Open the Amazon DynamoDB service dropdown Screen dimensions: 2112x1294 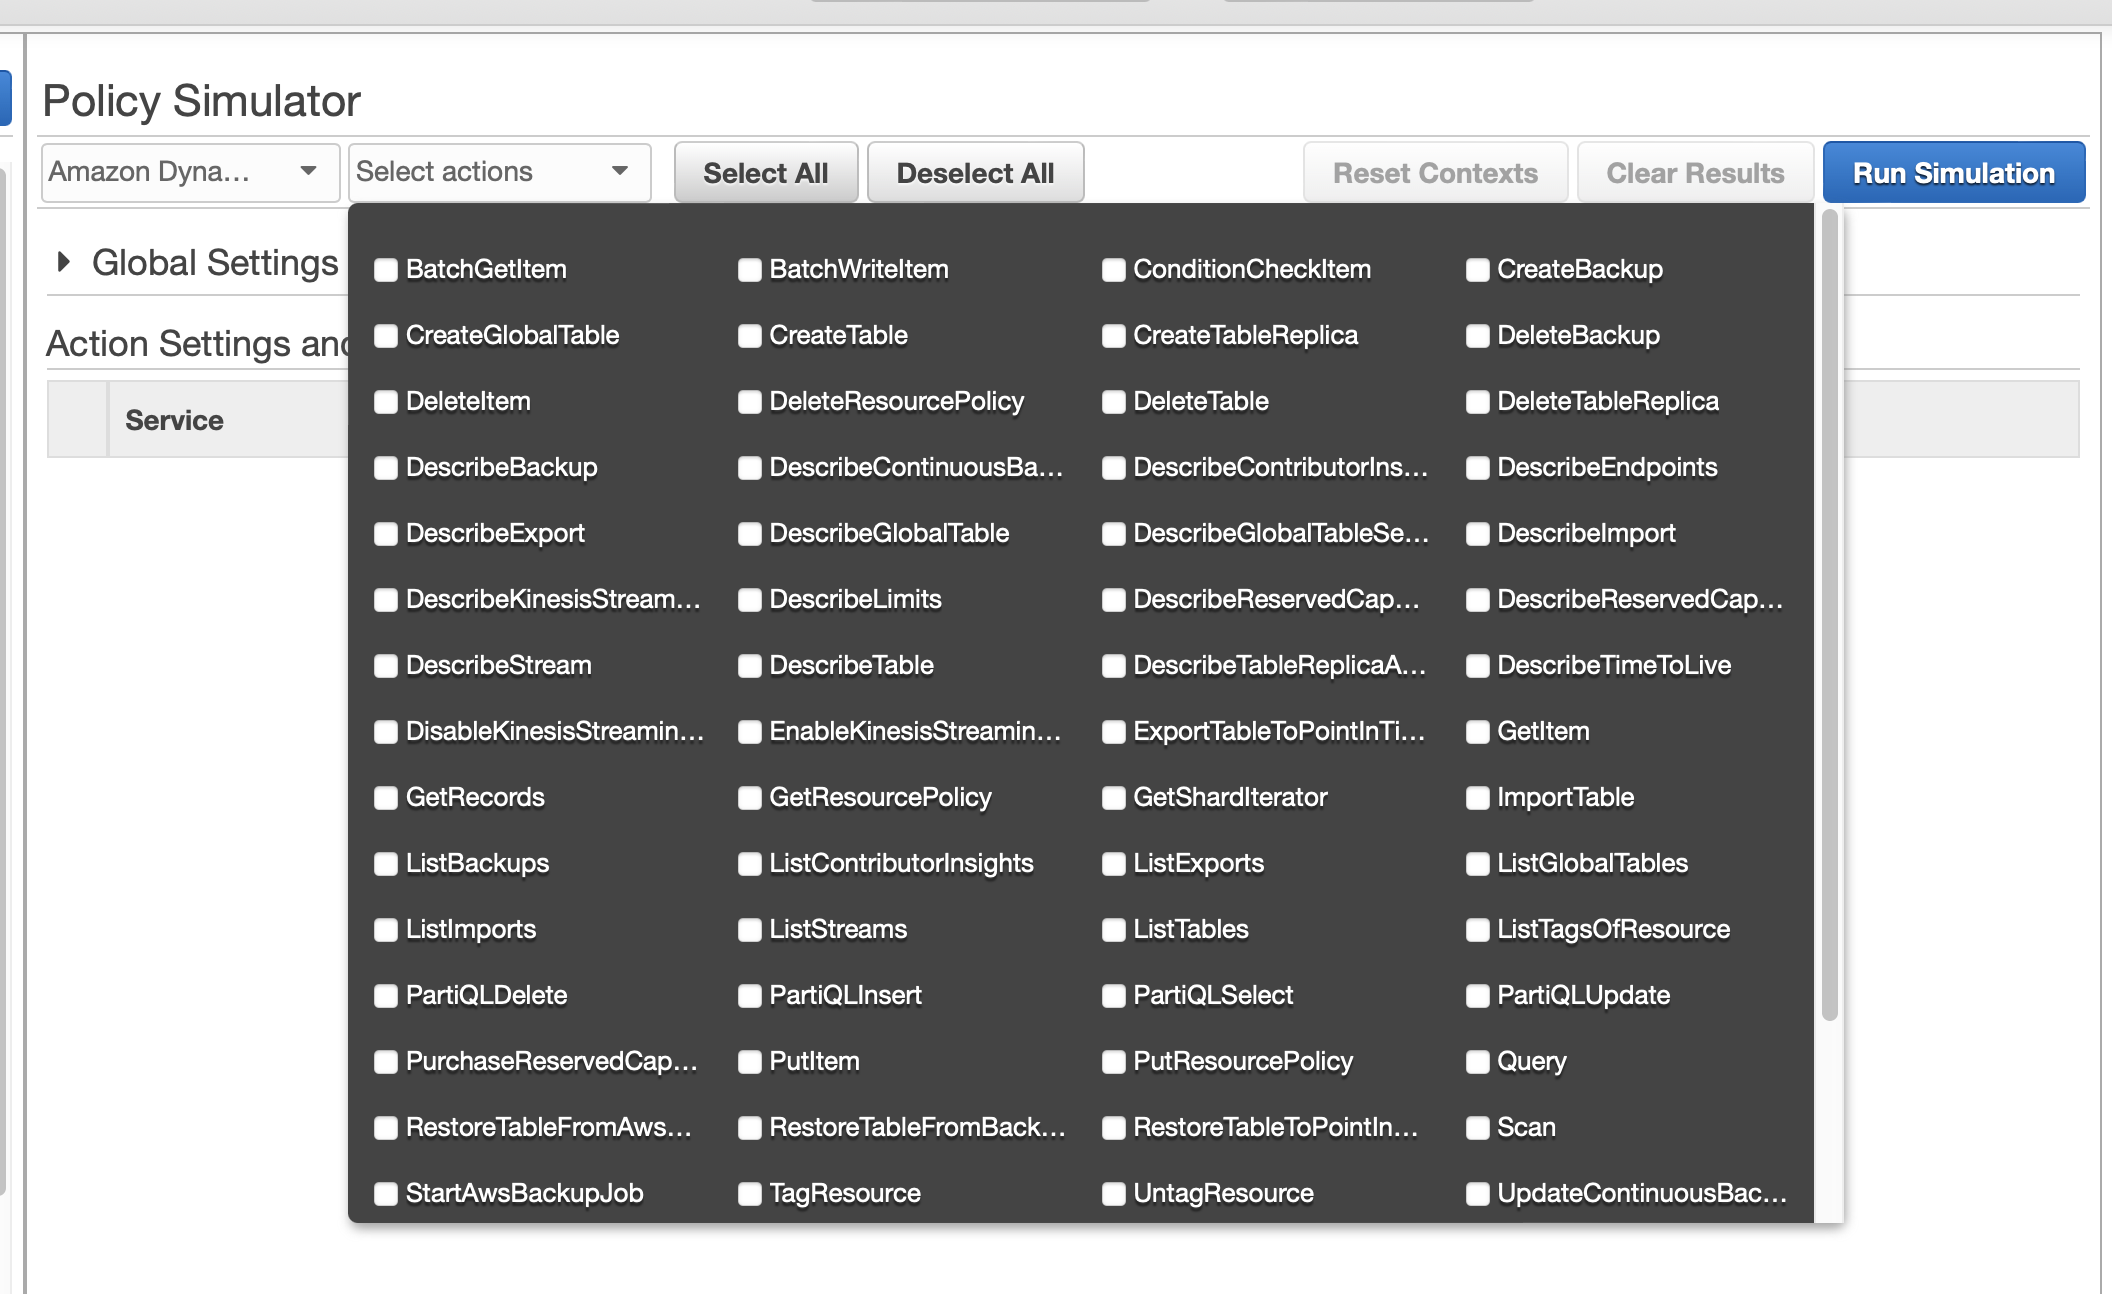pos(190,172)
